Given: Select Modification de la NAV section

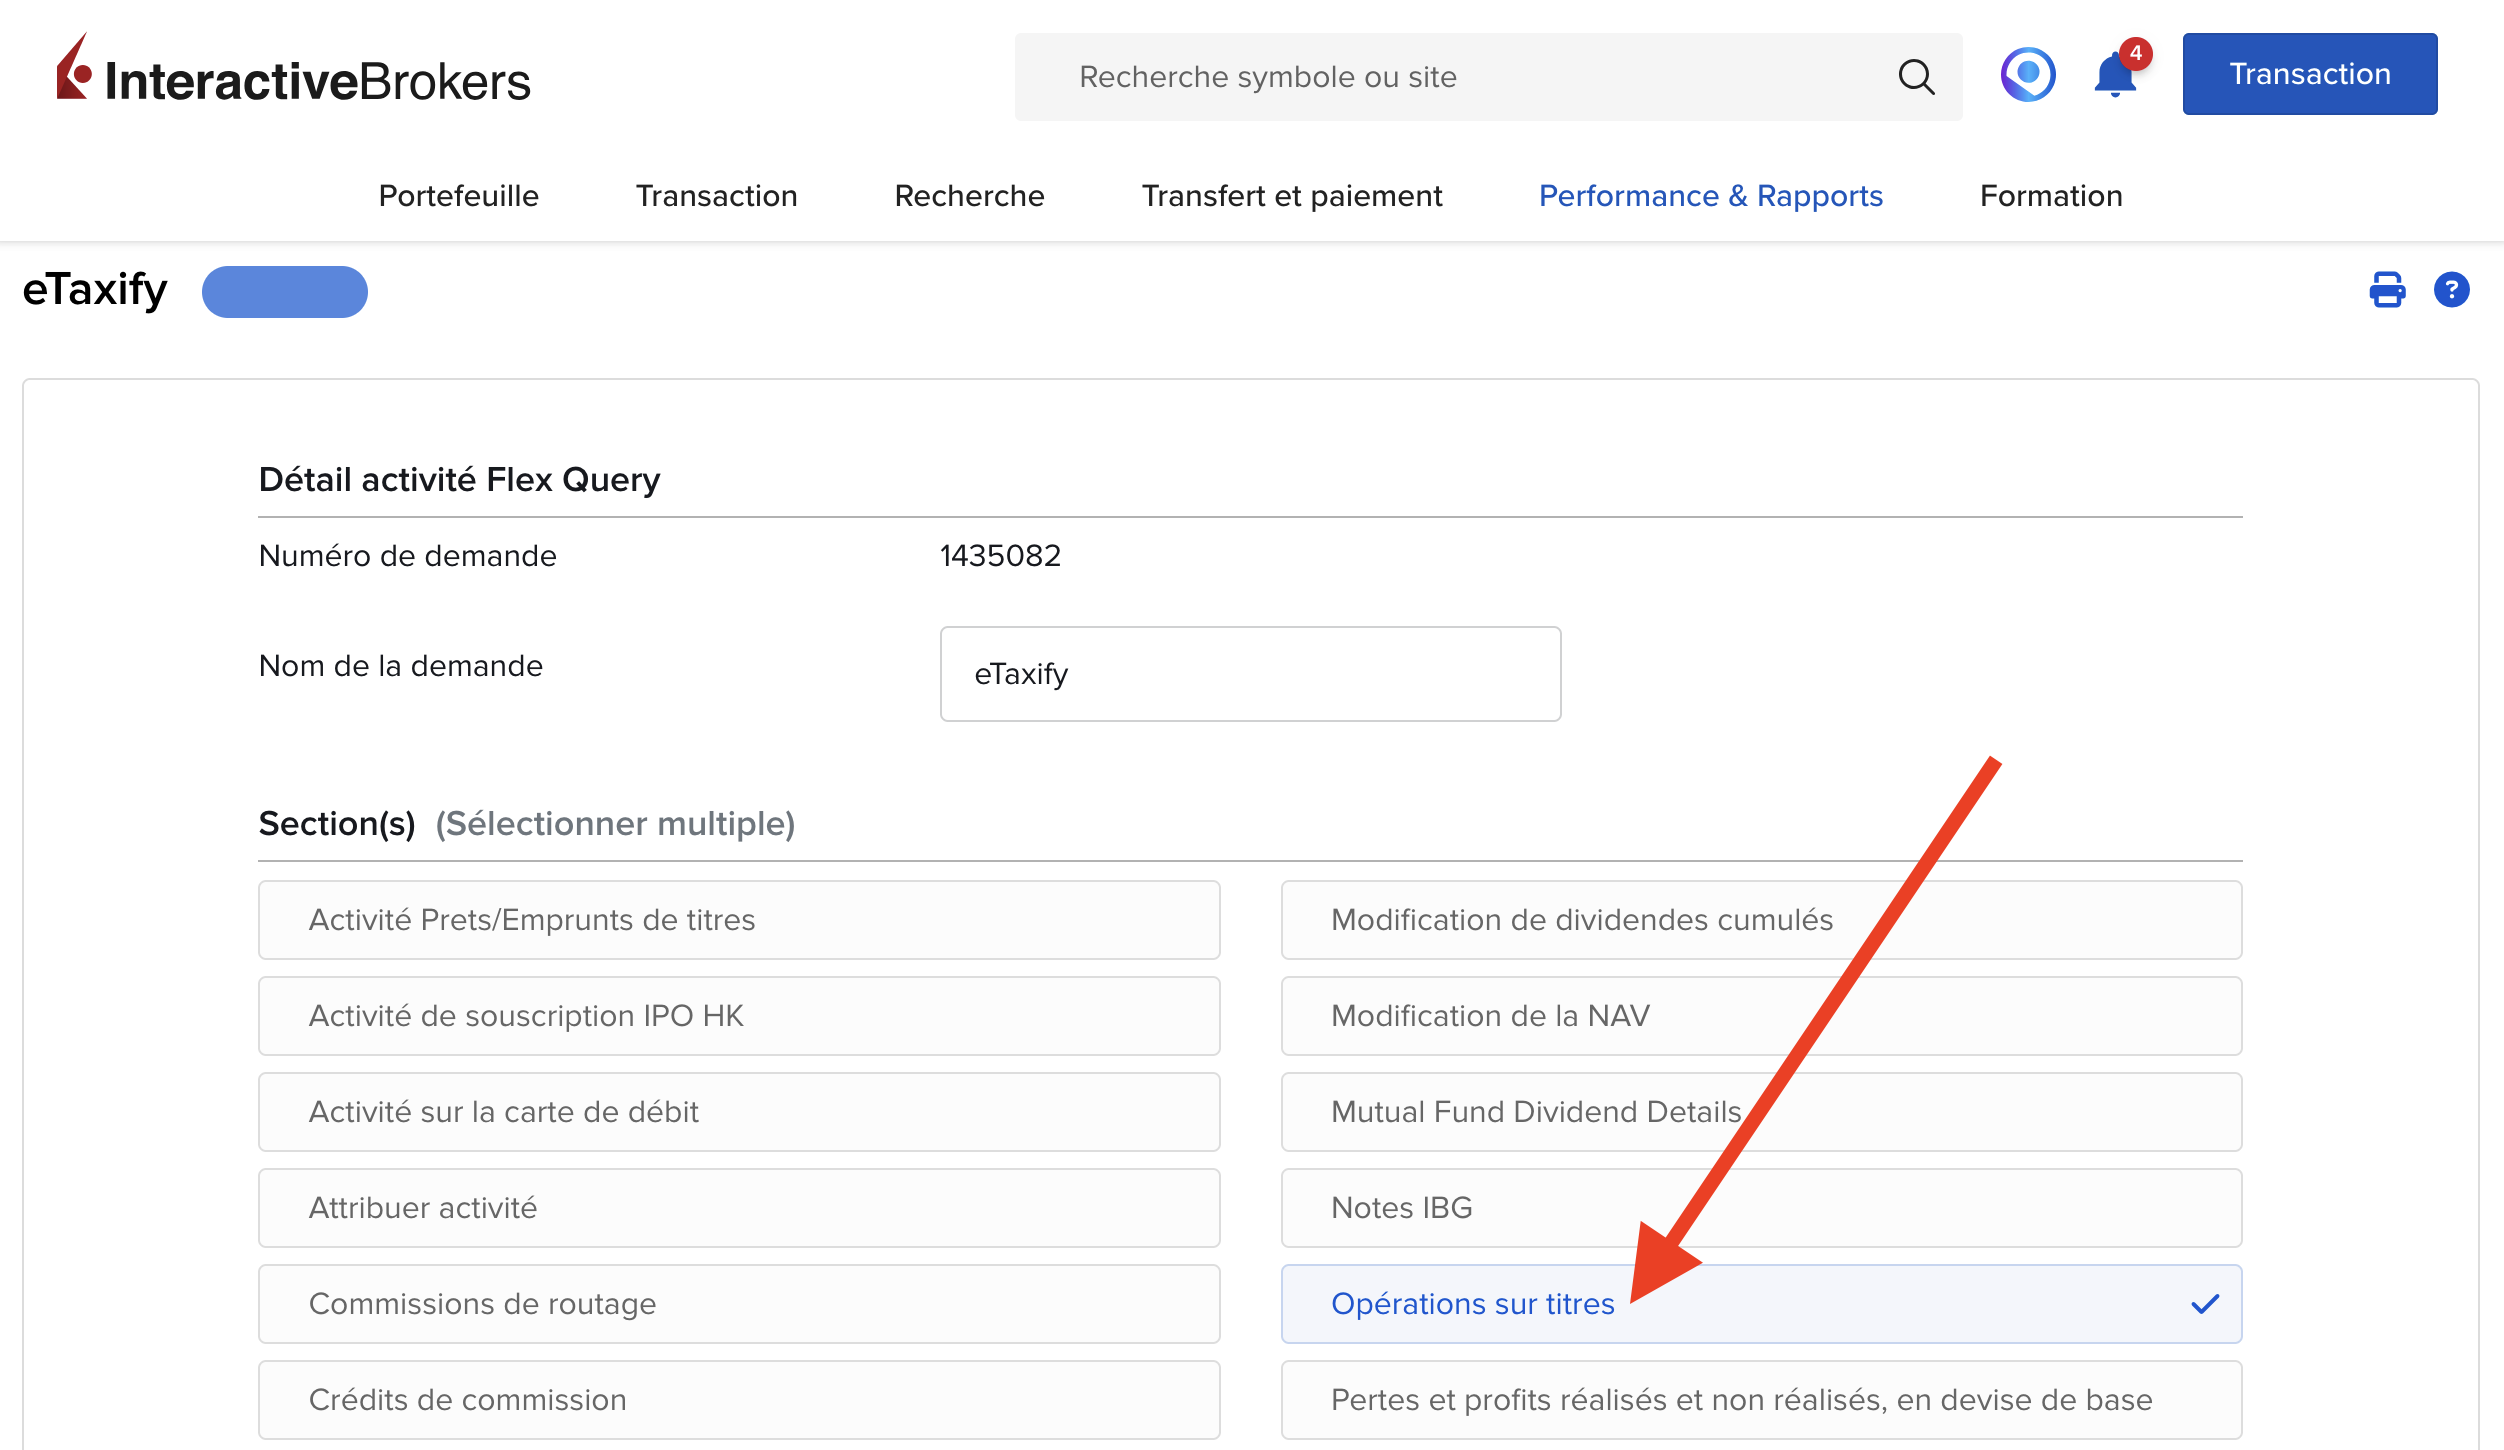Looking at the screenshot, I should tap(1762, 1016).
